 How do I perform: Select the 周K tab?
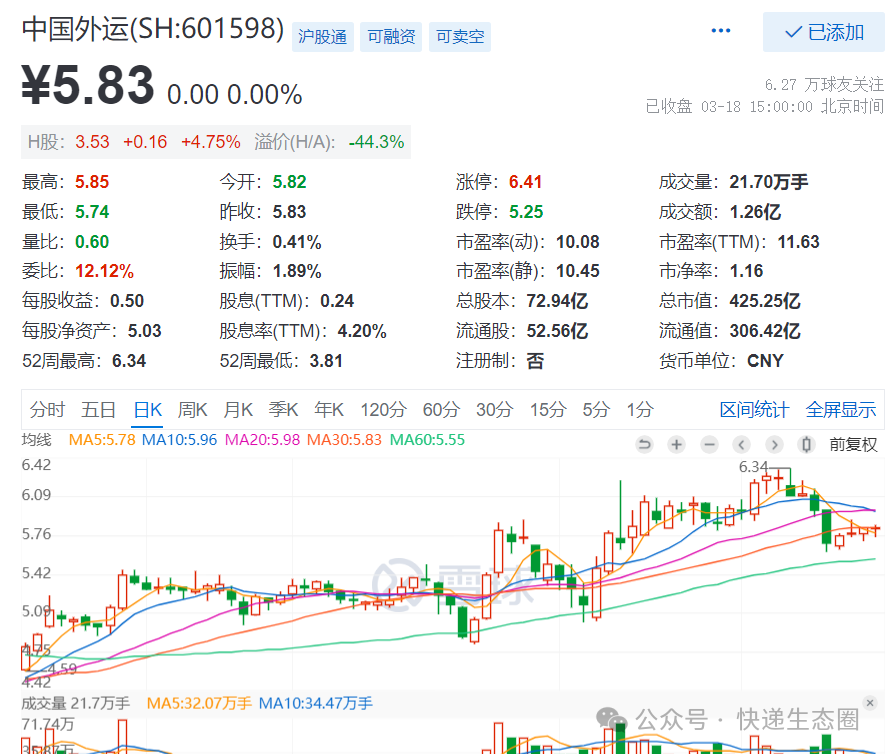pyautogui.click(x=192, y=410)
